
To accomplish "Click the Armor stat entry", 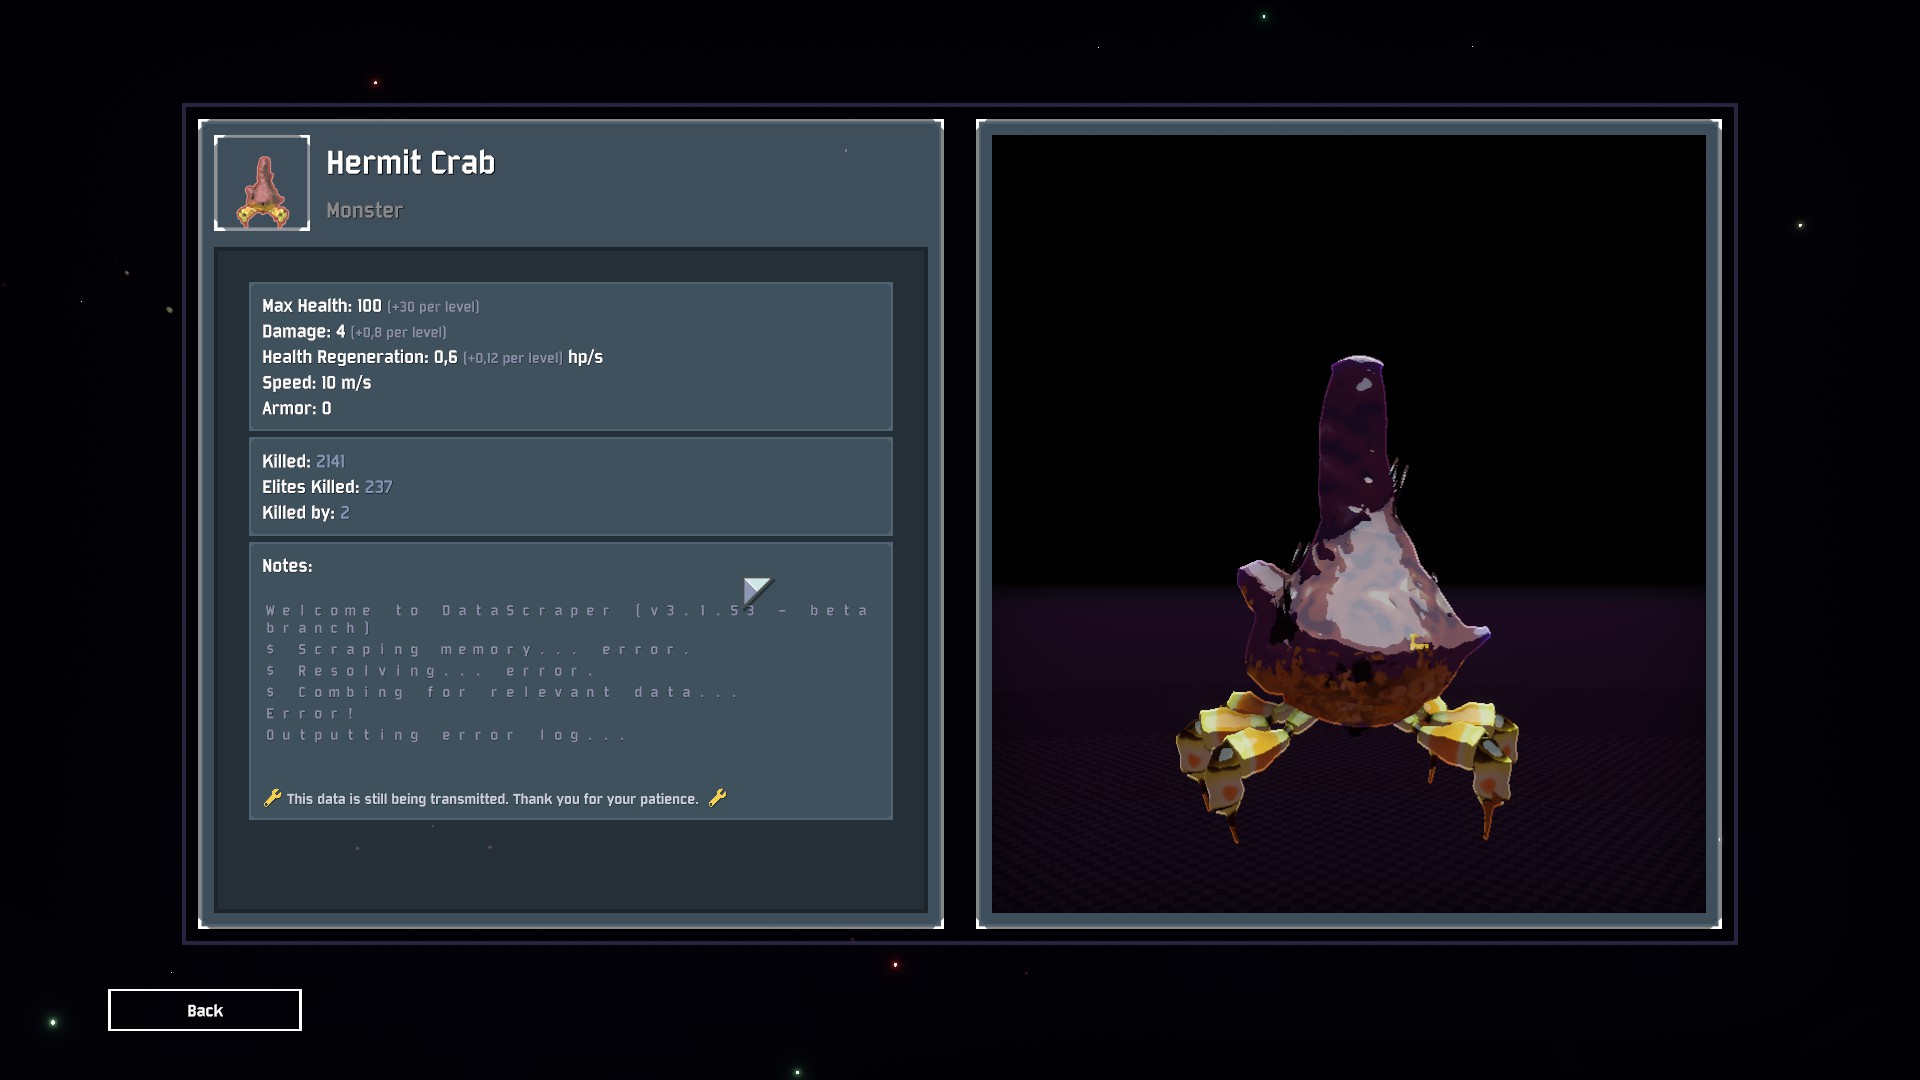I will [x=296, y=408].
